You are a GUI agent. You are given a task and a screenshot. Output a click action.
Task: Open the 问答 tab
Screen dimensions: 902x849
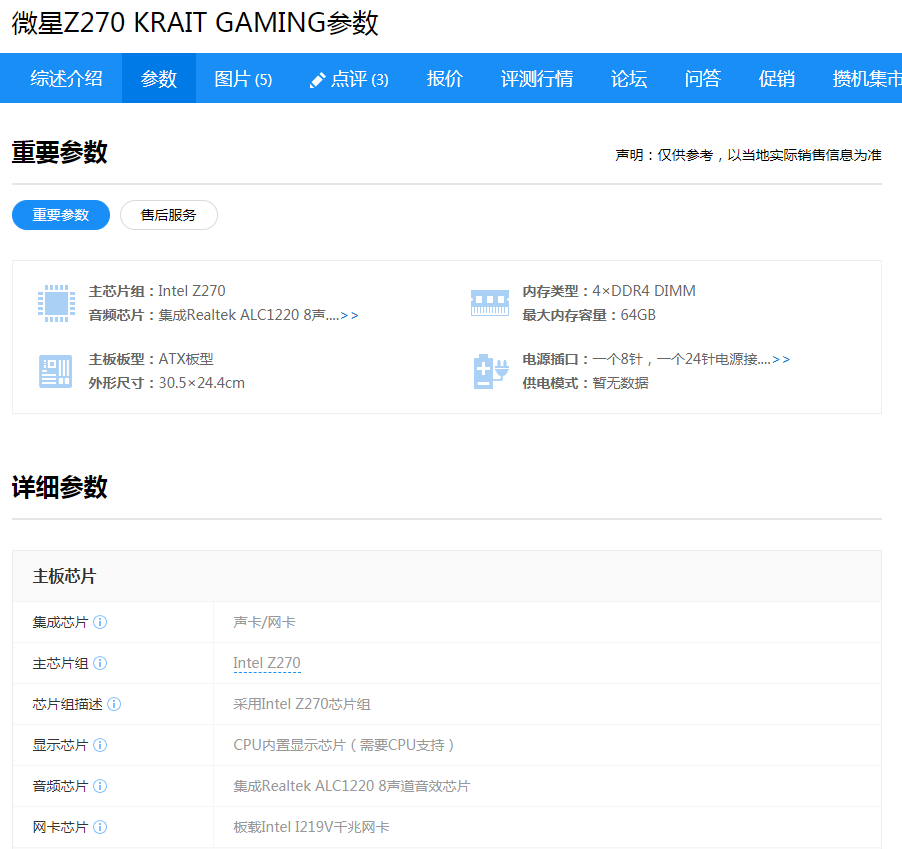(x=703, y=78)
